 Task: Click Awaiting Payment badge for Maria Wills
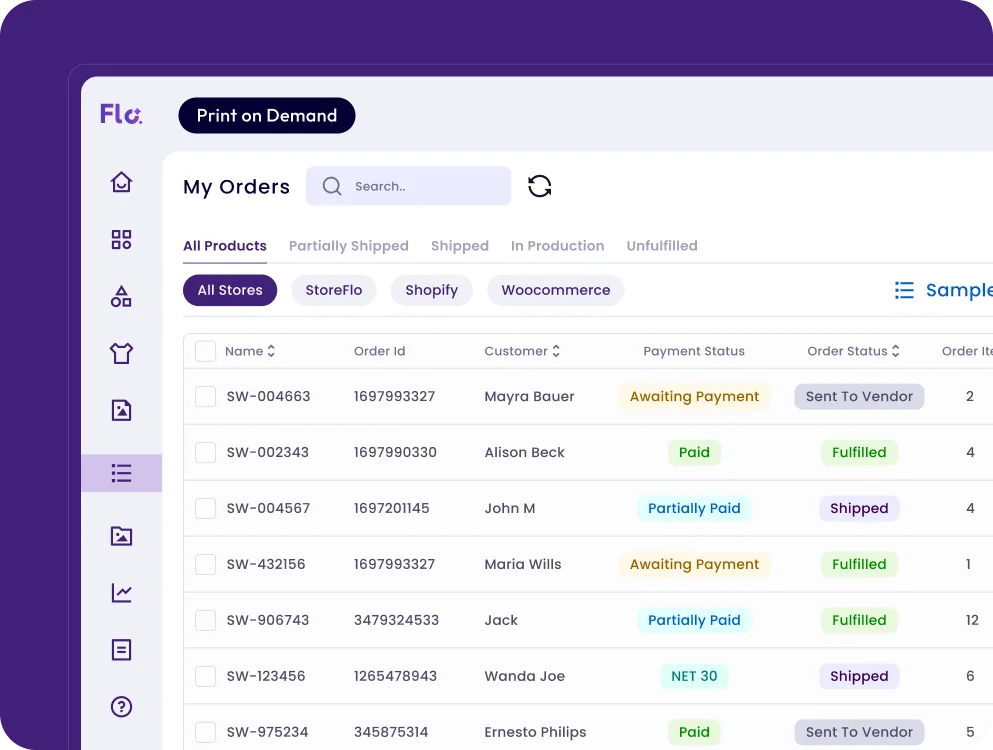(x=694, y=564)
